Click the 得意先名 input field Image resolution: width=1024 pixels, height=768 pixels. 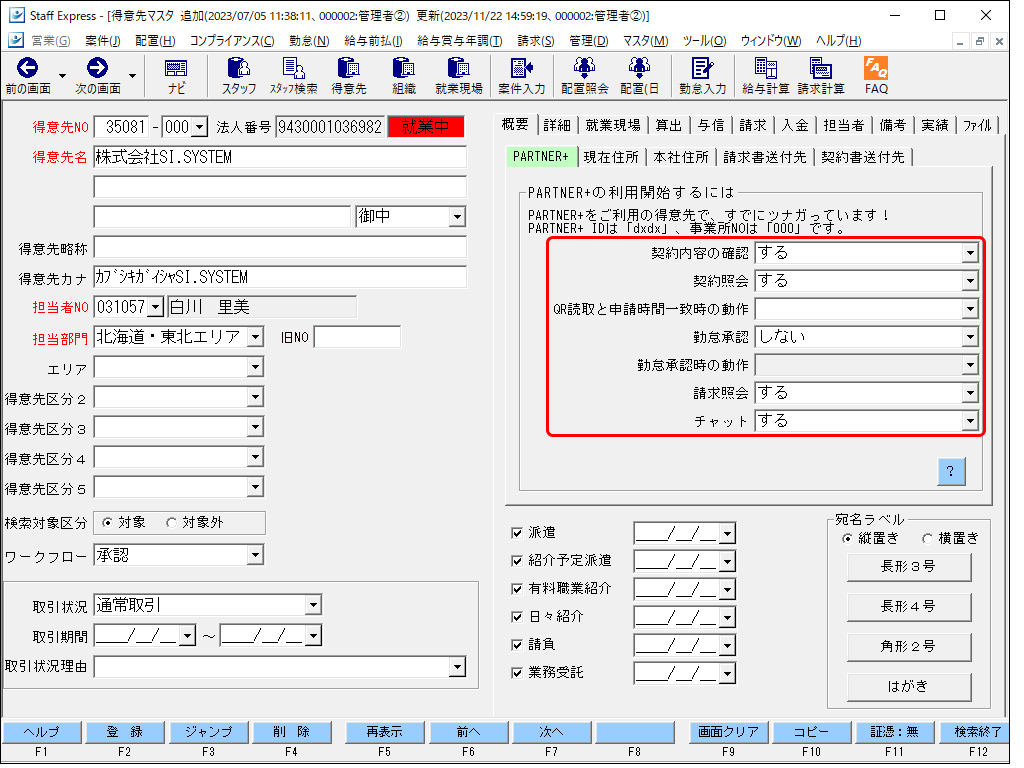(x=280, y=157)
